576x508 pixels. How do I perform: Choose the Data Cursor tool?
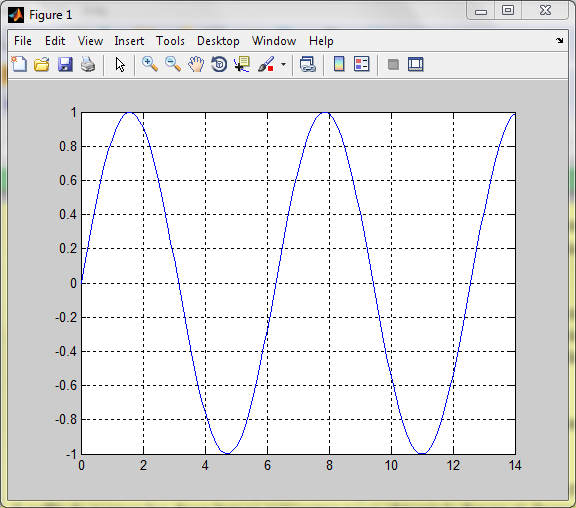click(242, 64)
